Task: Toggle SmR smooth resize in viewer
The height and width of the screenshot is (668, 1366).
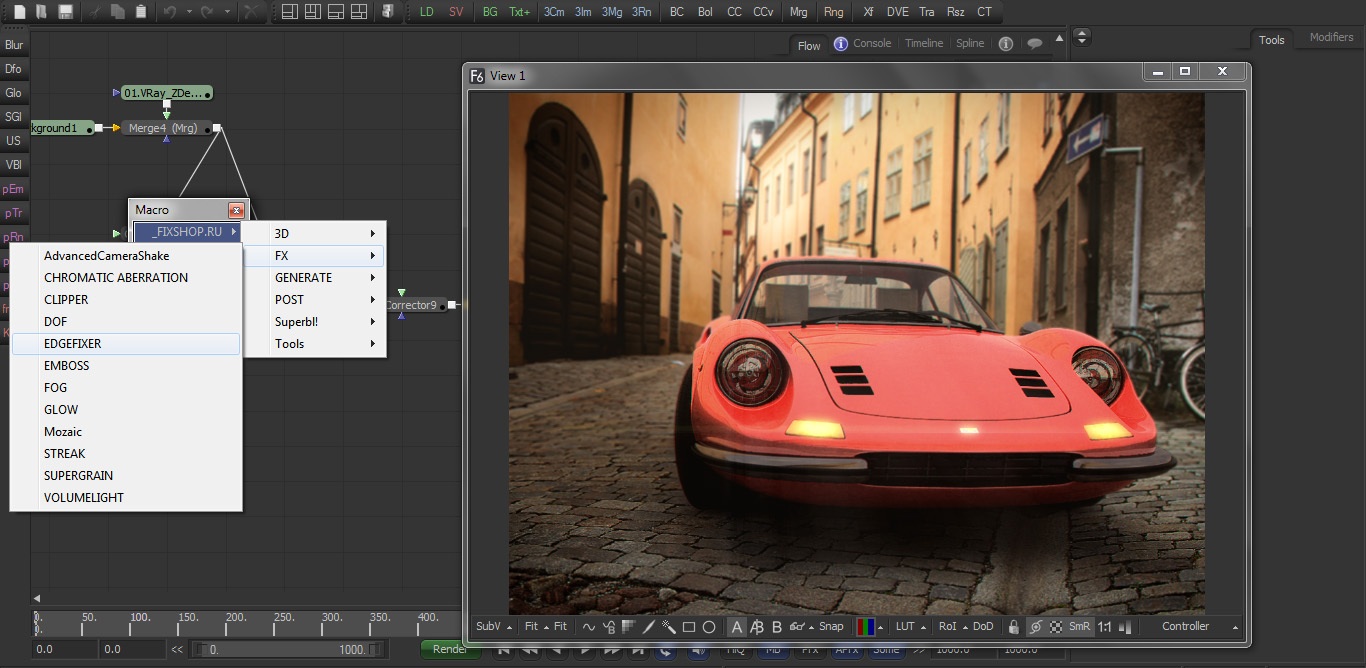Action: (1079, 627)
